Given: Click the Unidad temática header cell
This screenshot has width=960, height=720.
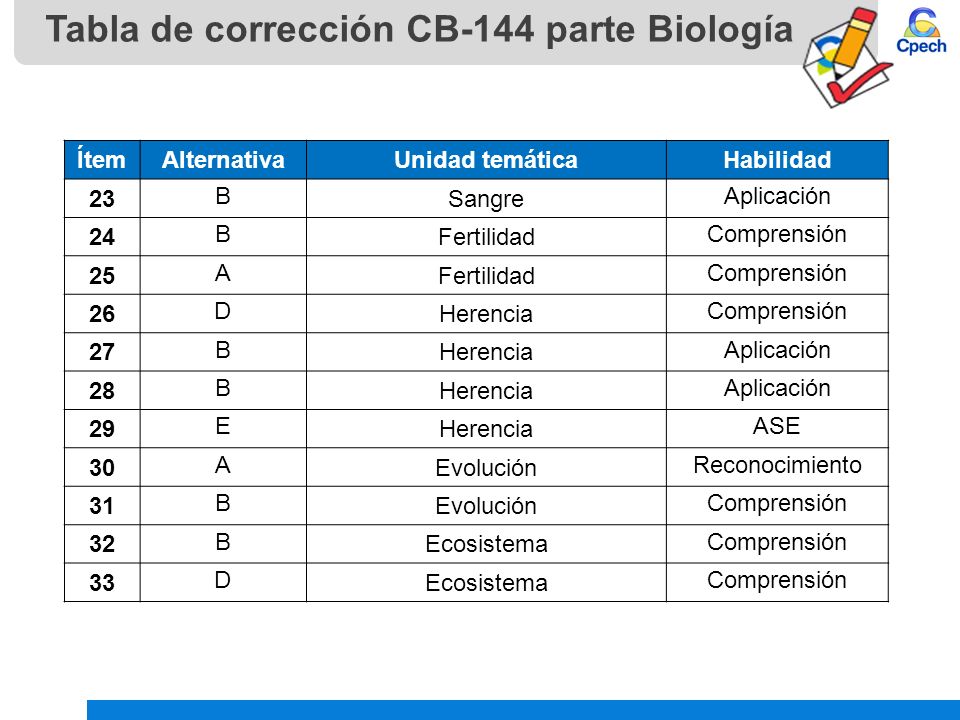Looking at the screenshot, I should (486, 160).
